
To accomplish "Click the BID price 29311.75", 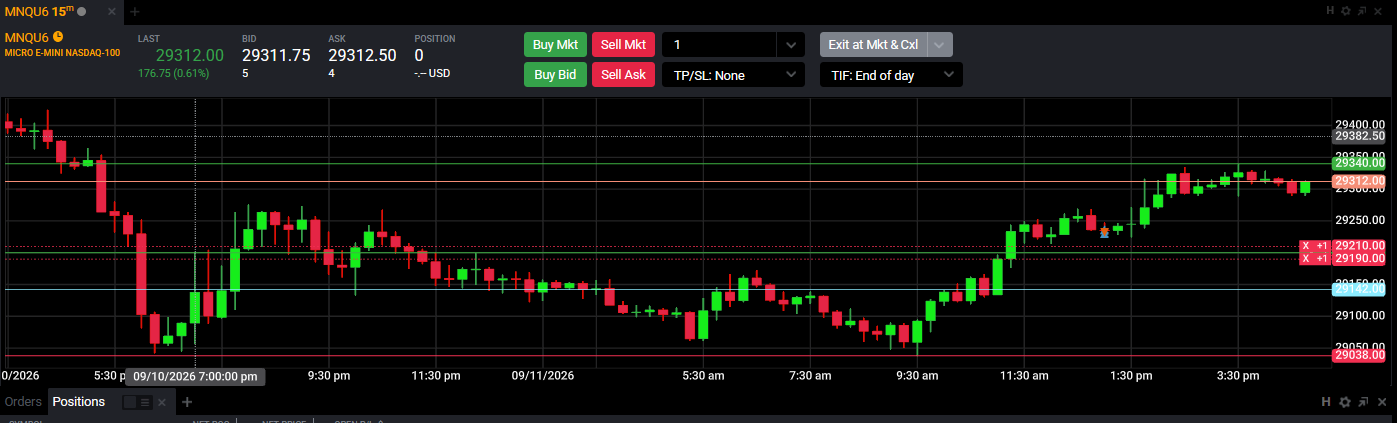I will click(276, 55).
